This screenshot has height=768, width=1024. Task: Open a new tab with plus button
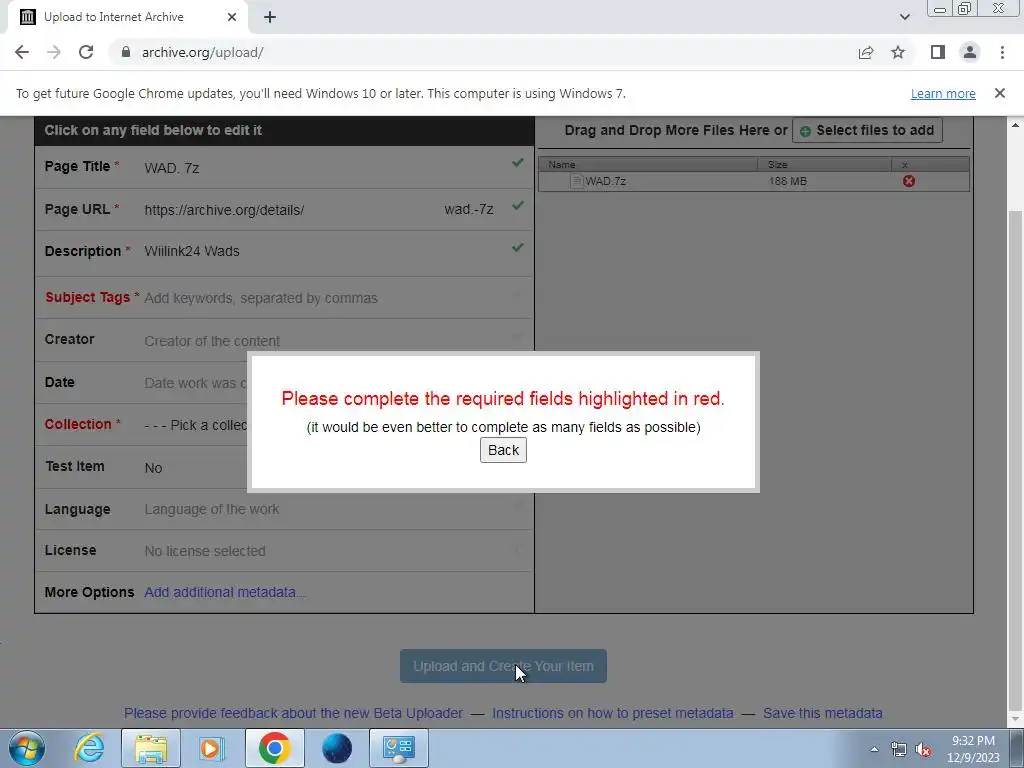point(270,17)
